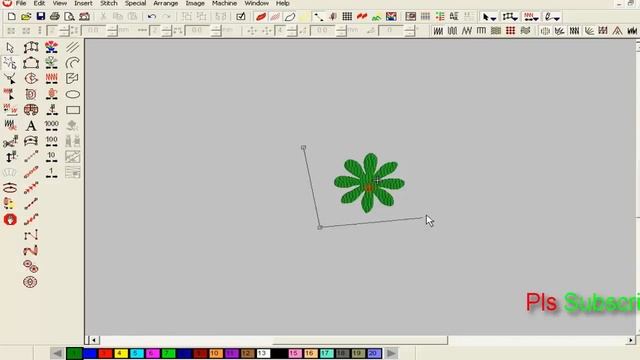The height and width of the screenshot is (360, 640).
Task: Click the red stop hand icon
Action: click(x=10, y=220)
